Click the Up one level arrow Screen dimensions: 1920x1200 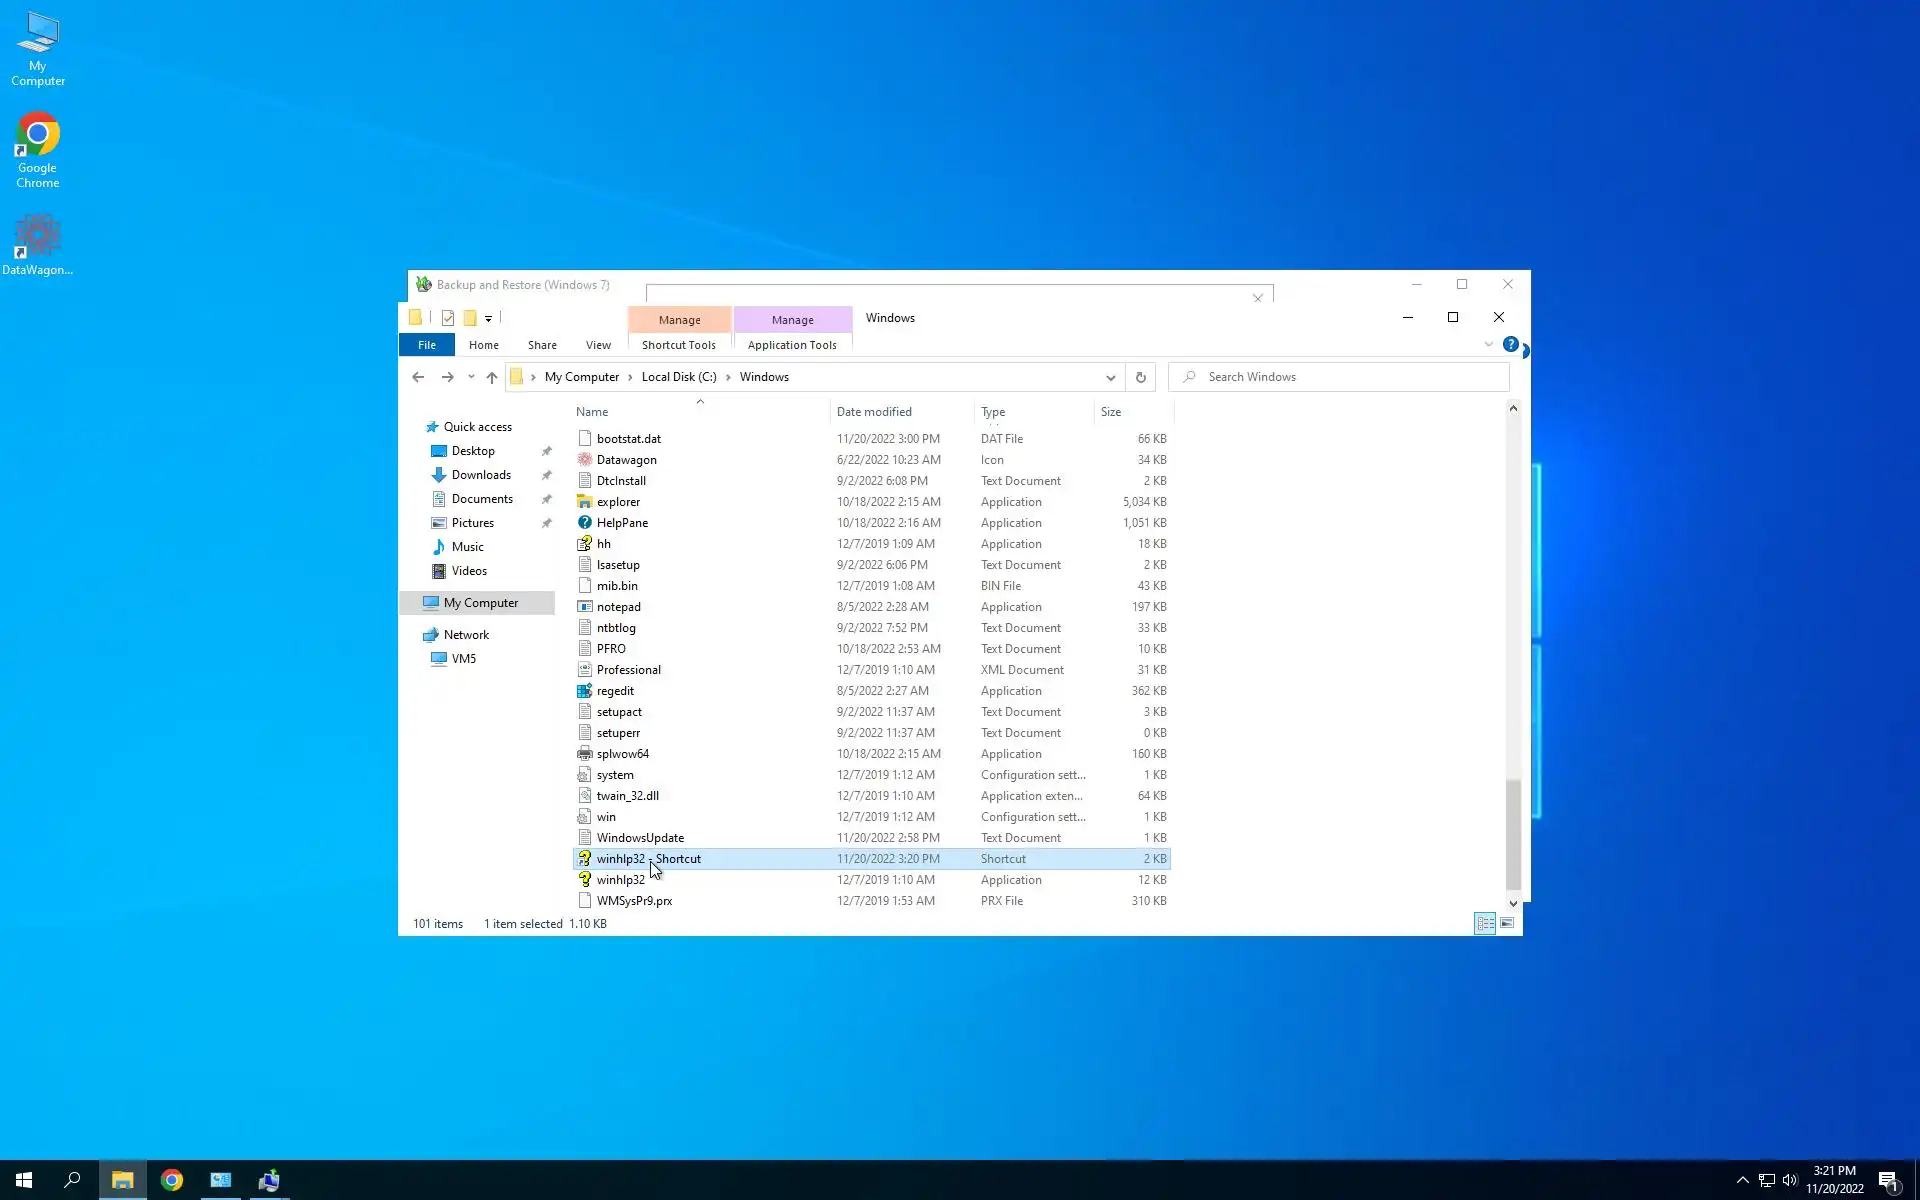(x=491, y=377)
